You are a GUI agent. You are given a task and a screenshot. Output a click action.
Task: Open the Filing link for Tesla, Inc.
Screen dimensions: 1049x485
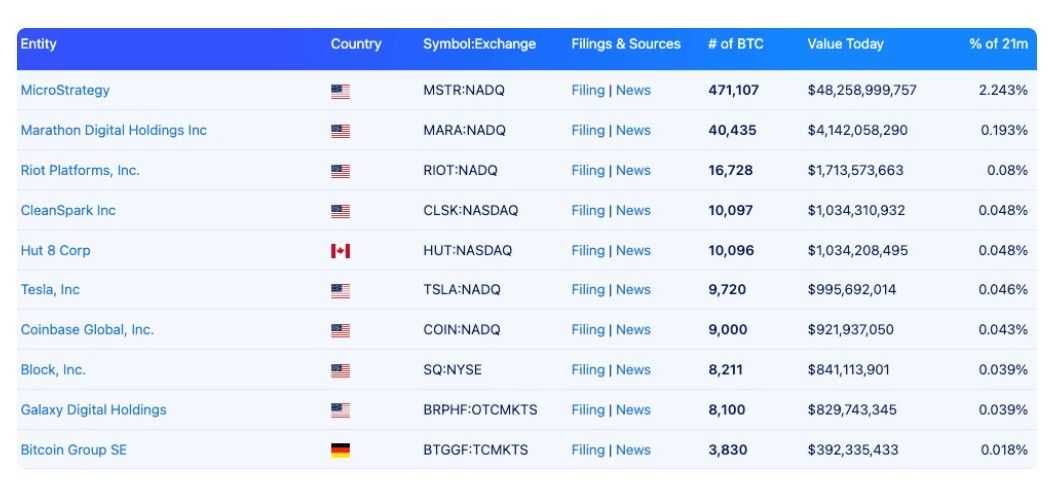[x=588, y=290]
